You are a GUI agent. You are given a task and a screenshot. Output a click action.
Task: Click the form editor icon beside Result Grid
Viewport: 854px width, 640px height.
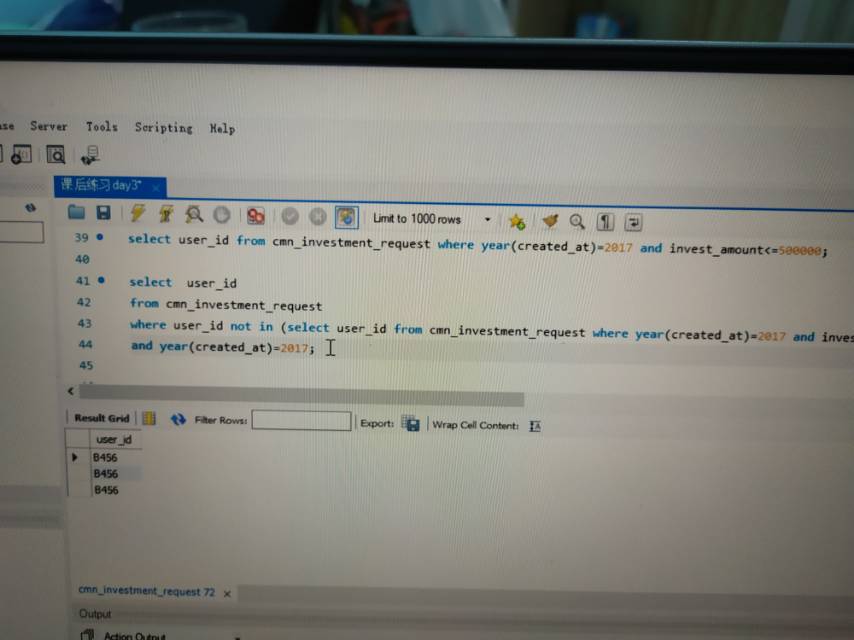pyautogui.click(x=149, y=418)
